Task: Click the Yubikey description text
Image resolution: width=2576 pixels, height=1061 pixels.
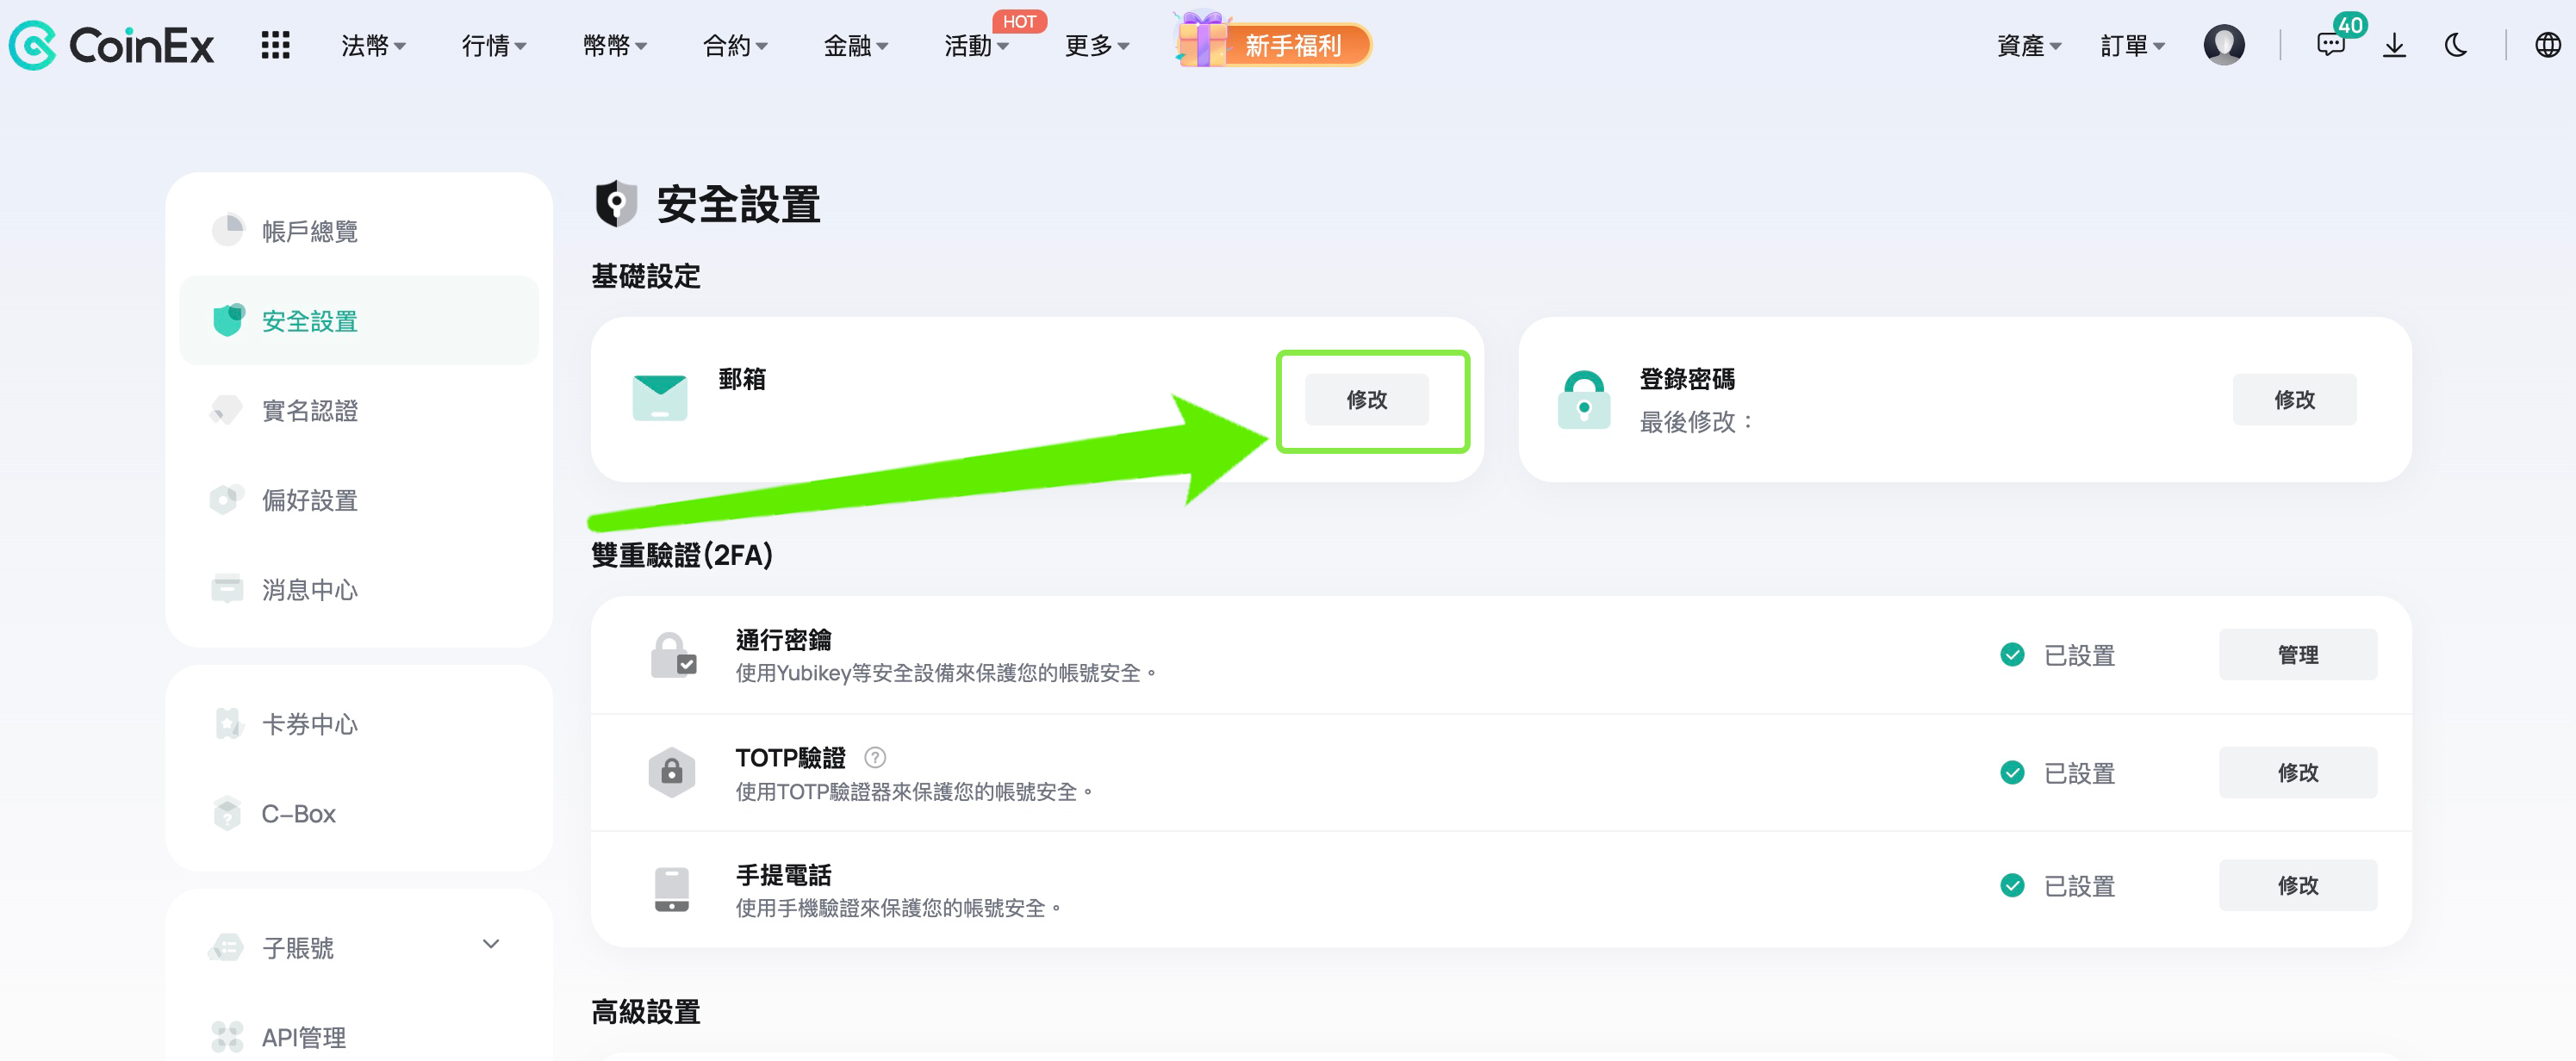Action: pos(945,673)
